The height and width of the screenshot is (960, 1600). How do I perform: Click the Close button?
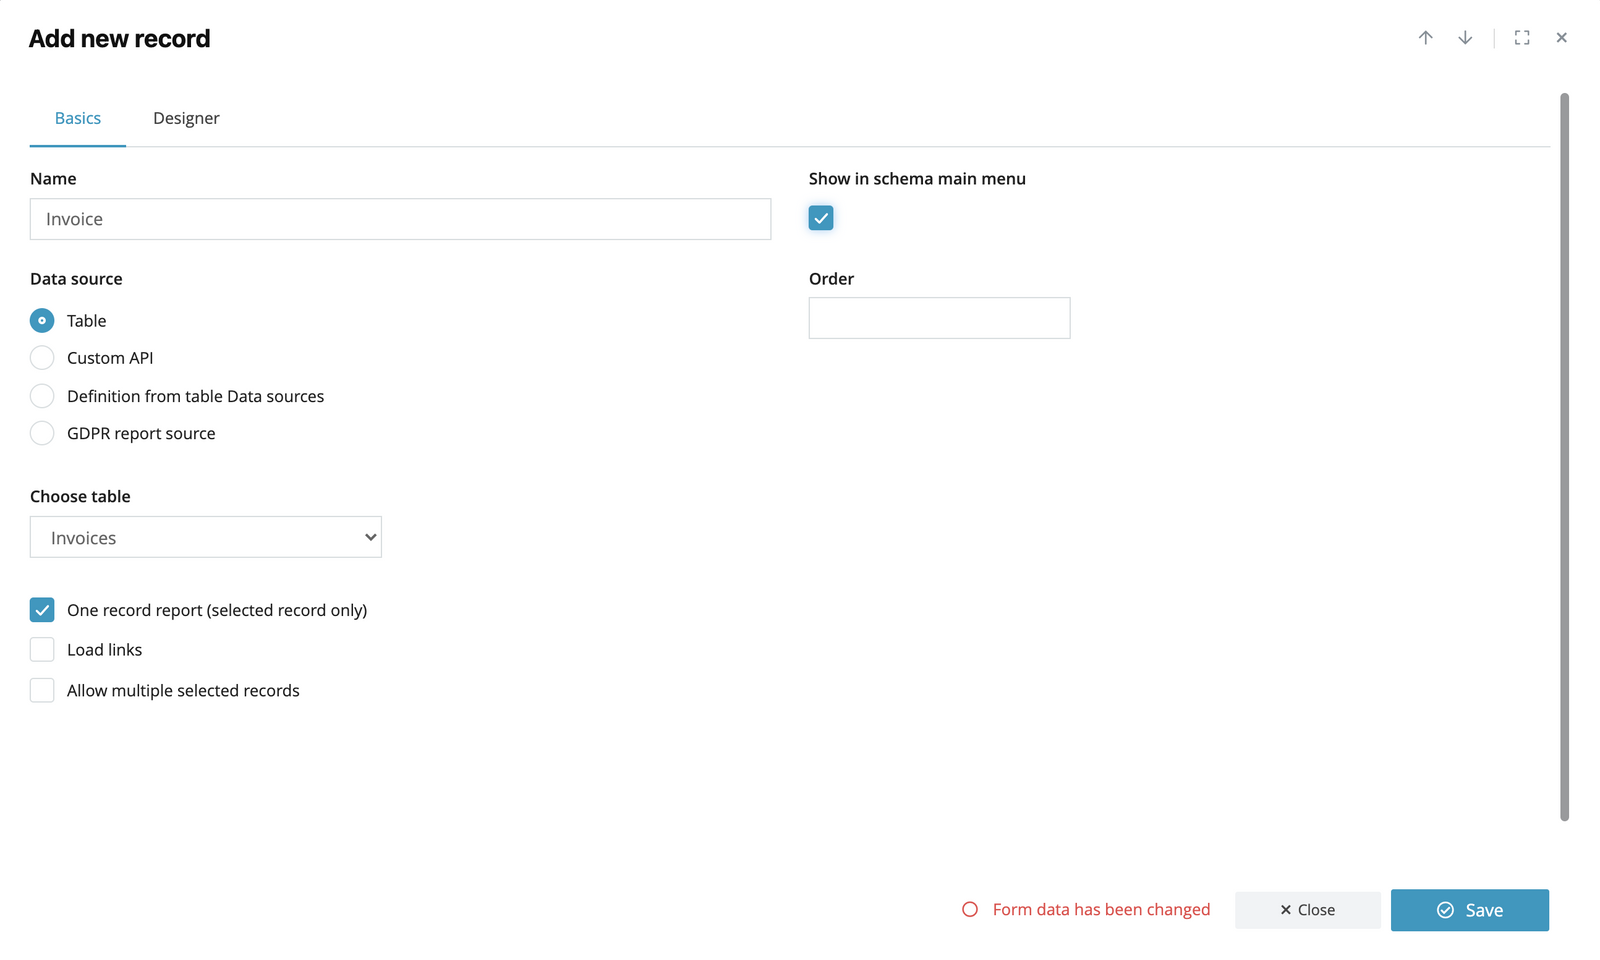point(1307,910)
